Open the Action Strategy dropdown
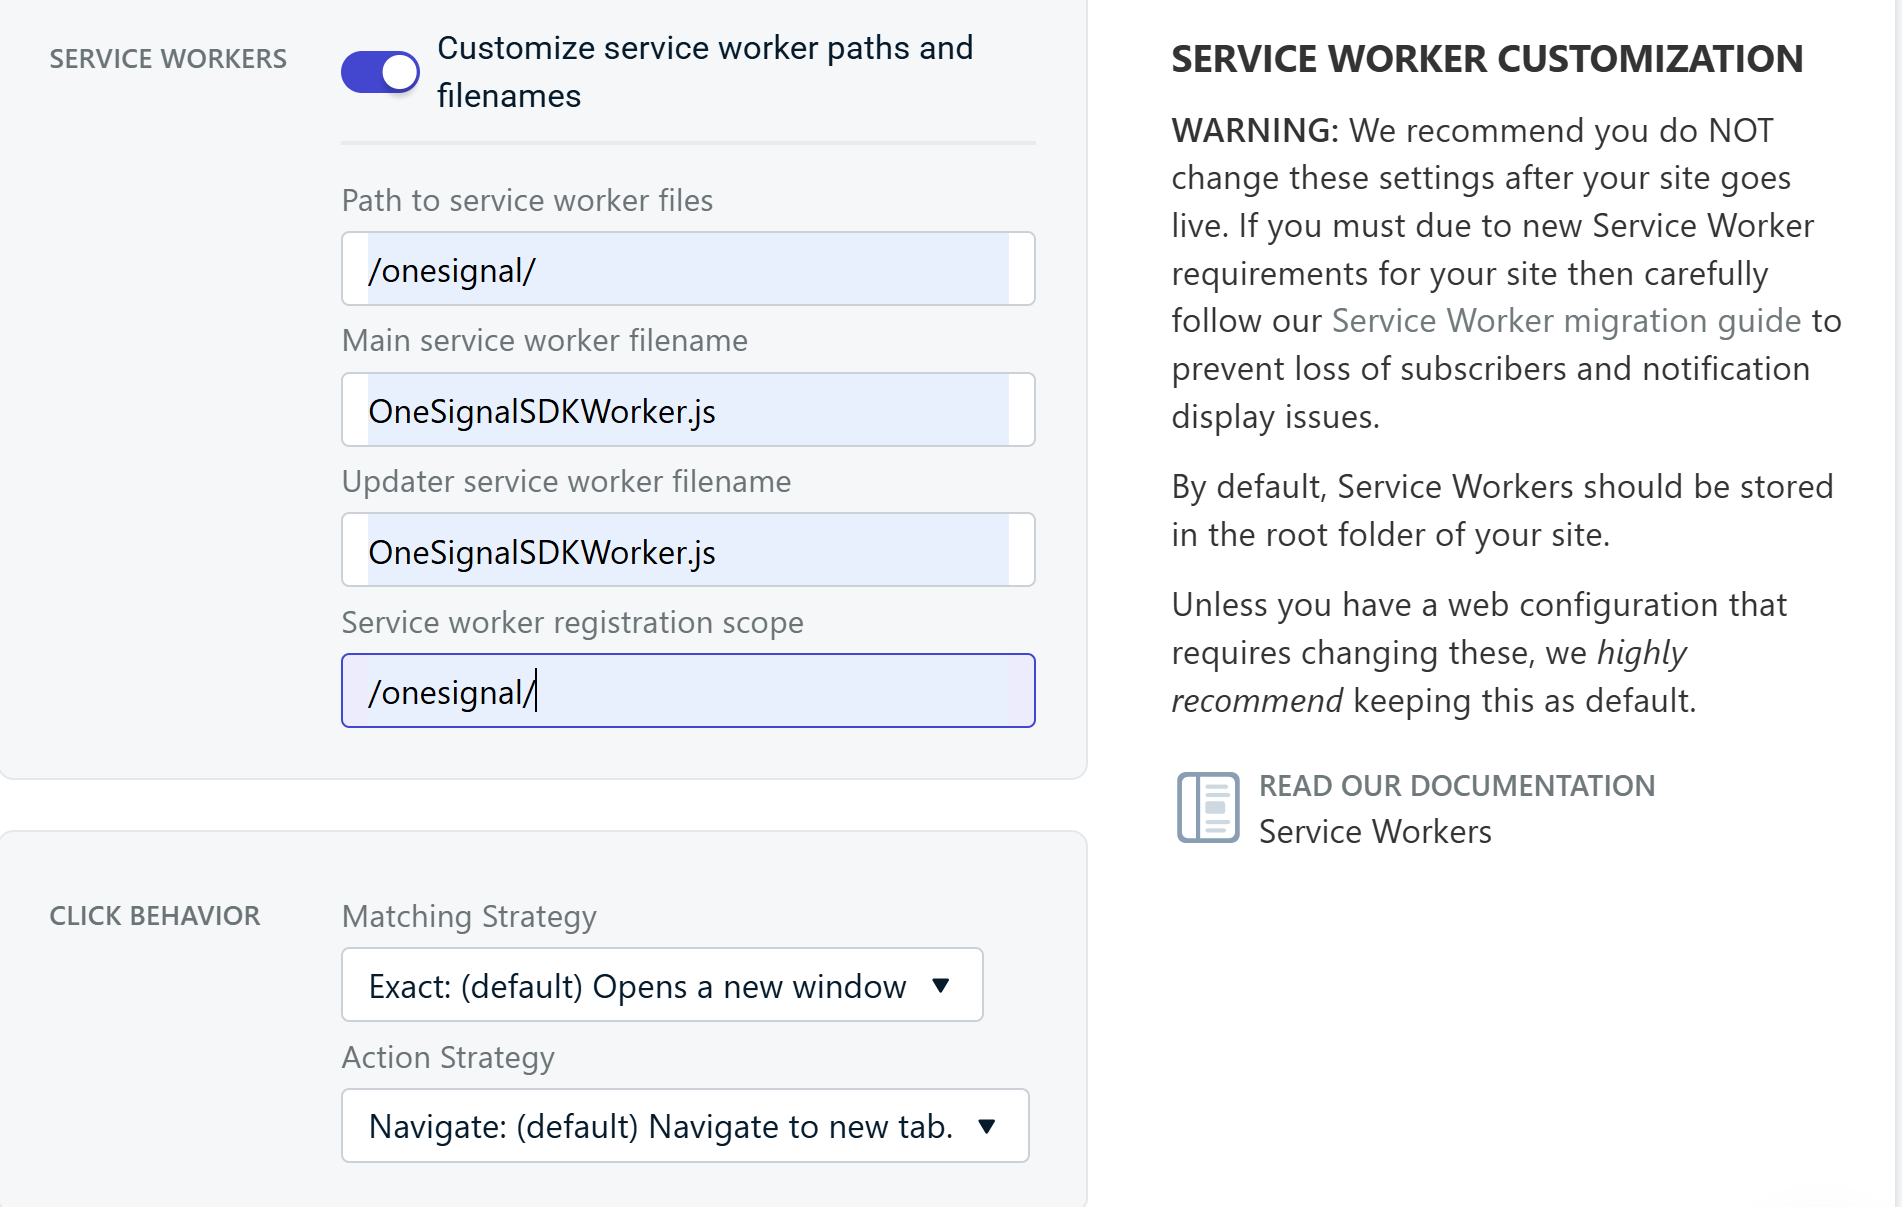 (x=685, y=1126)
